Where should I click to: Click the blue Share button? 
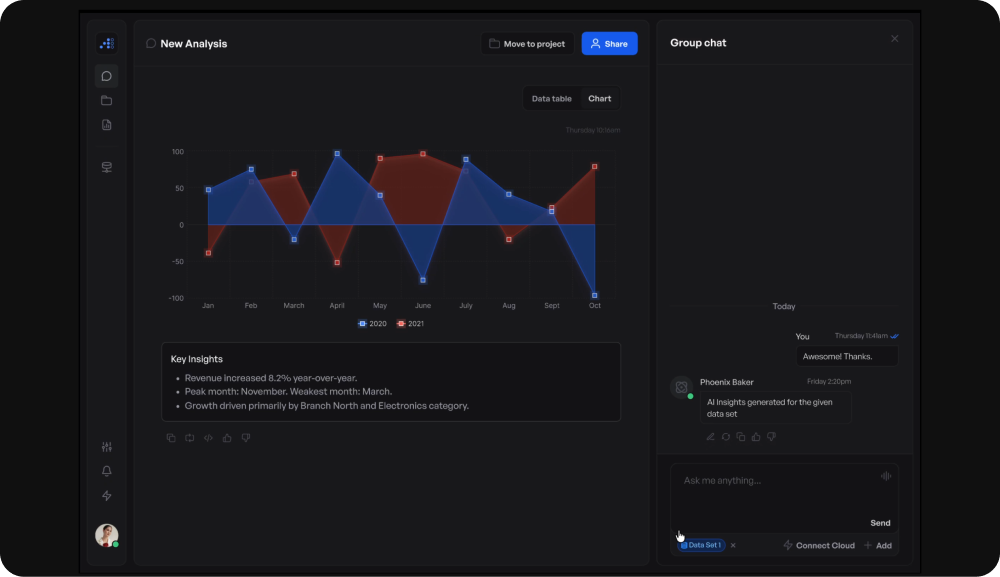pyautogui.click(x=609, y=44)
